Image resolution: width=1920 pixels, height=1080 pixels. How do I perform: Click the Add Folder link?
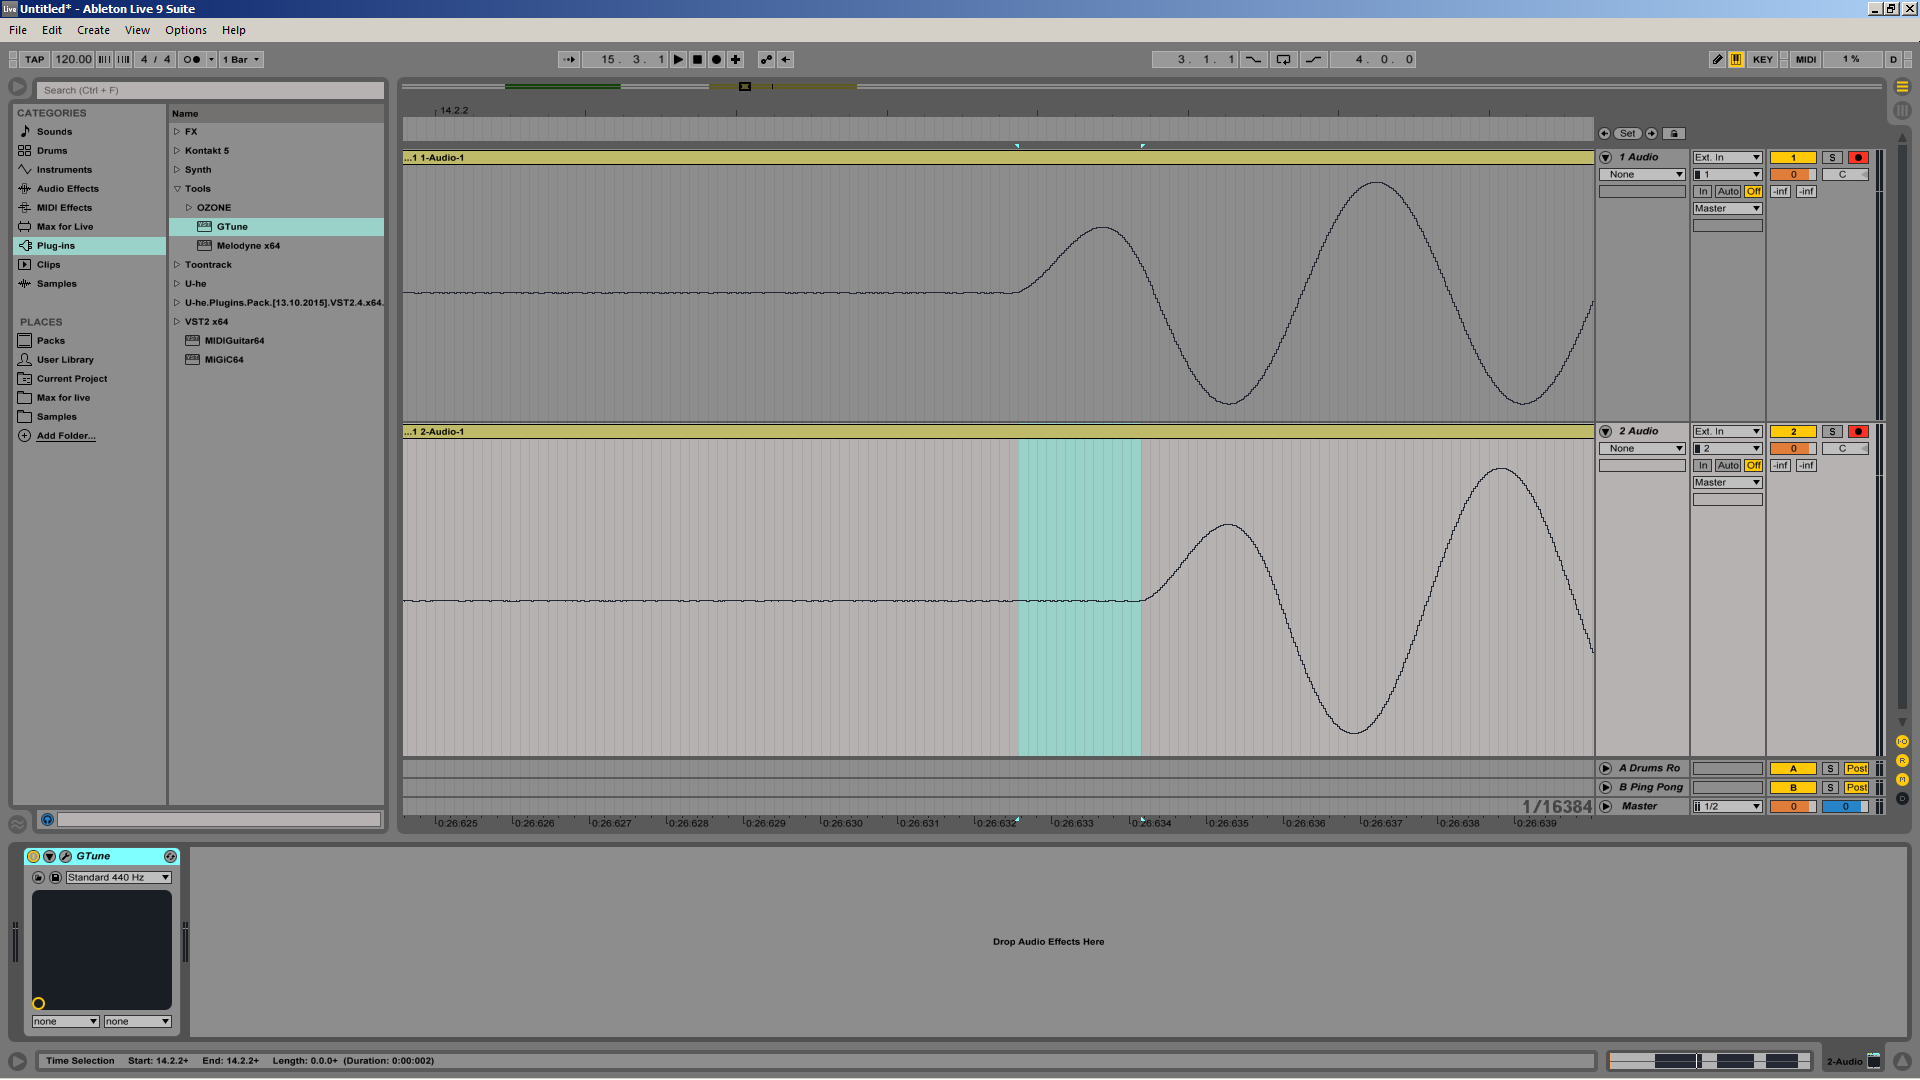pos(66,436)
